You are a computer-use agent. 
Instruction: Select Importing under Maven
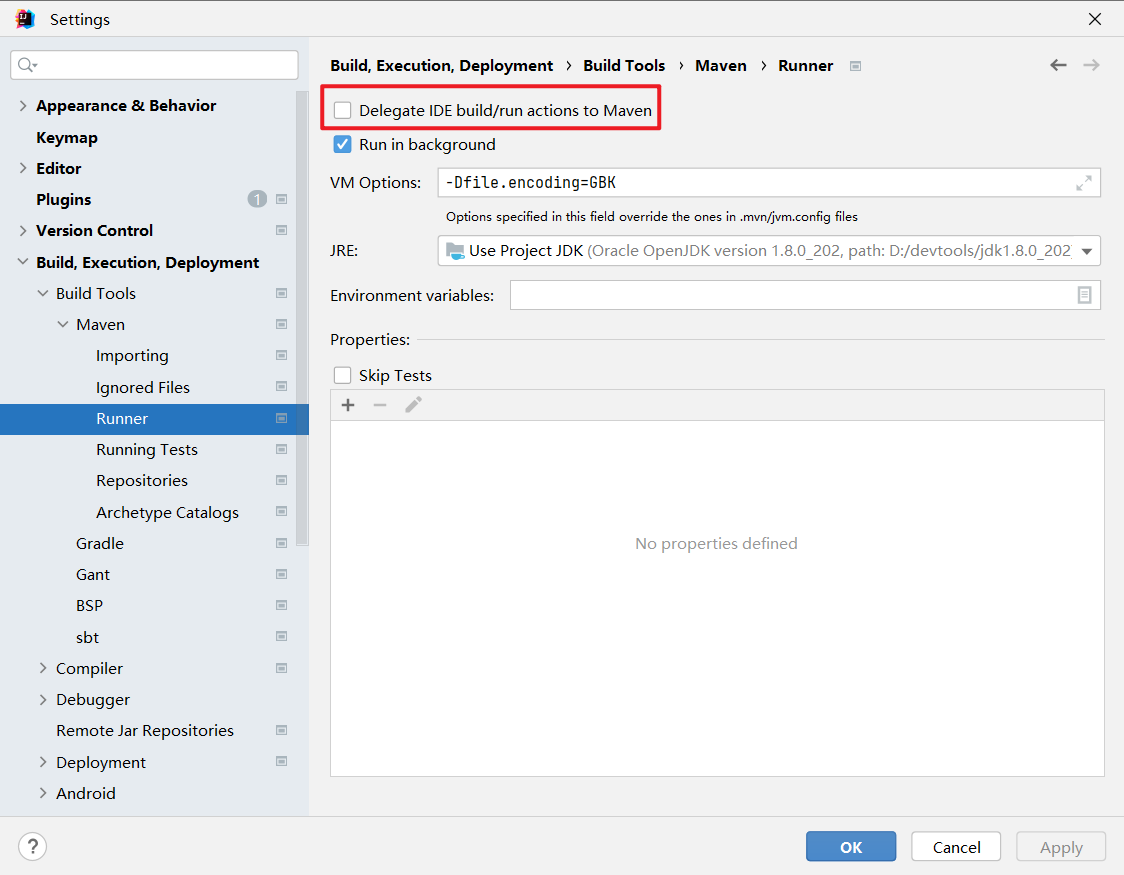pyautogui.click(x=133, y=356)
